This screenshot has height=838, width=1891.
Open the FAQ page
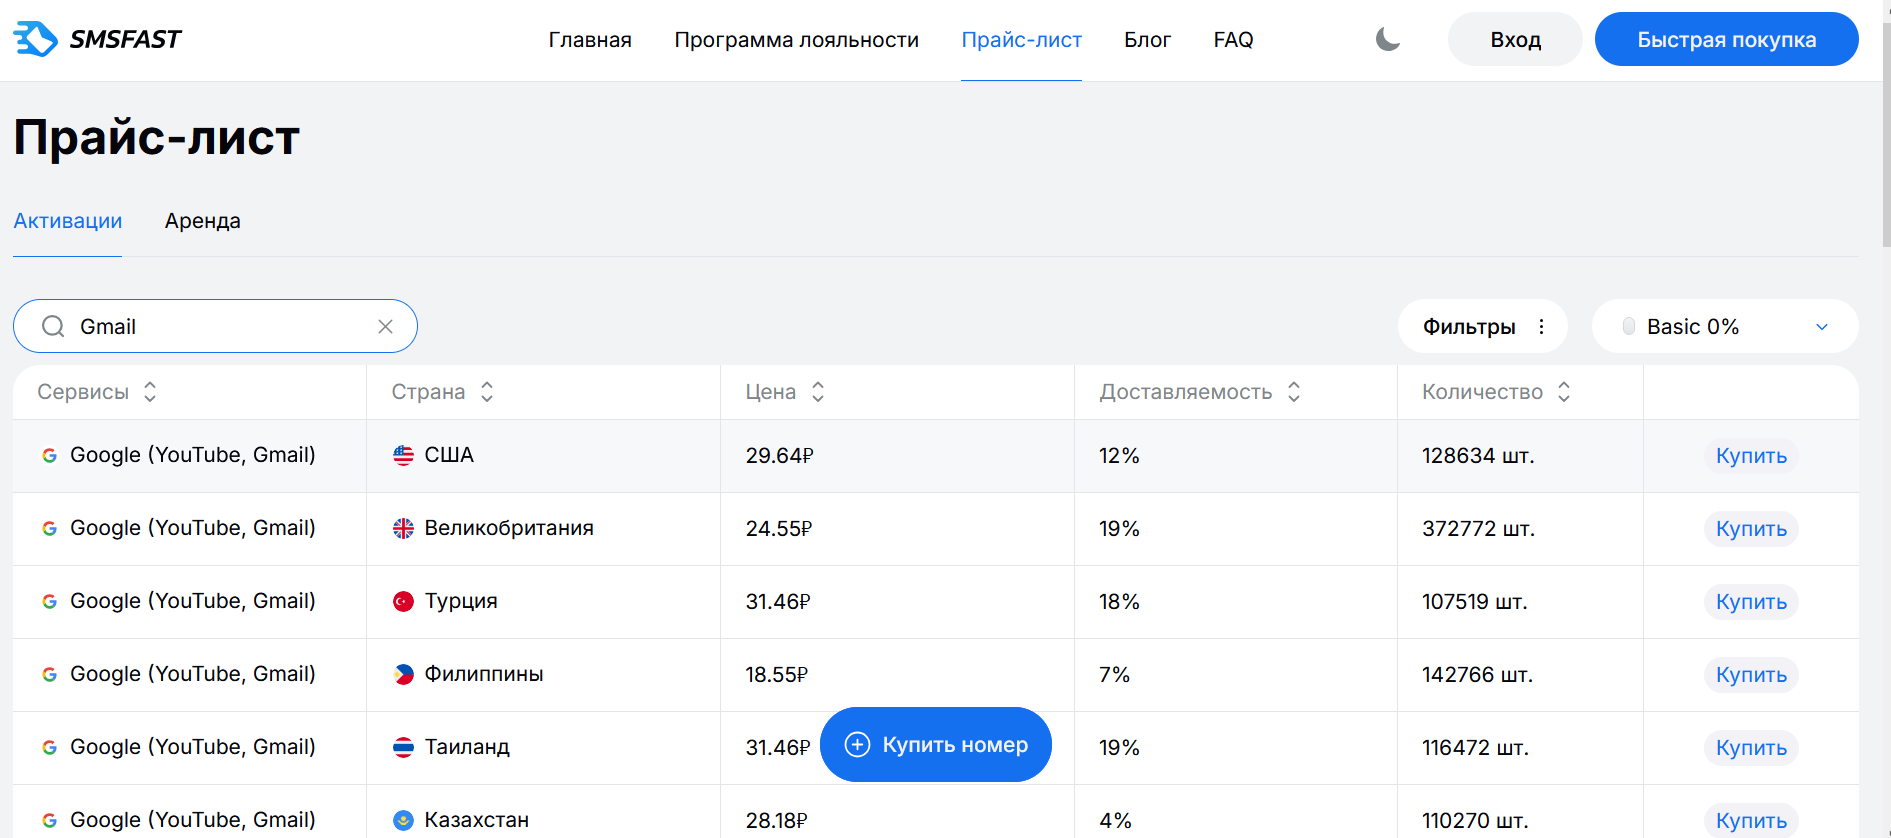point(1233,40)
